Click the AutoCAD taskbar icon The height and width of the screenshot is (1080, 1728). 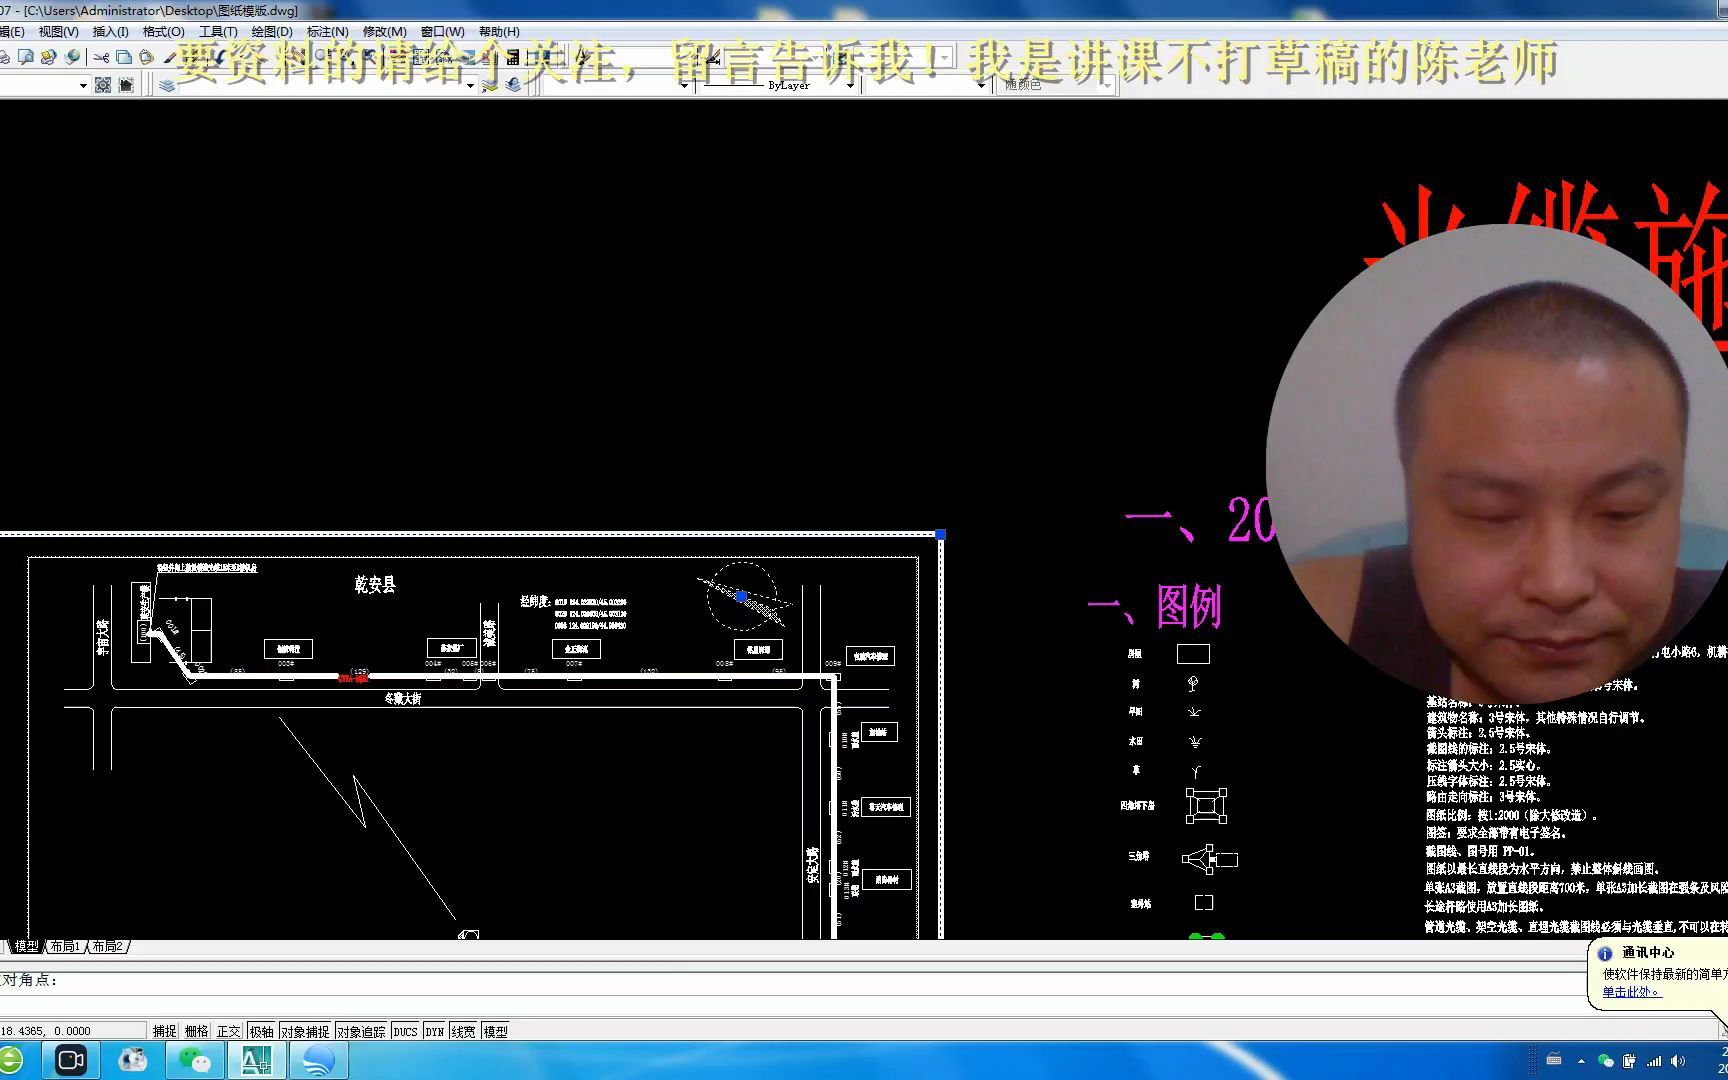256,1060
